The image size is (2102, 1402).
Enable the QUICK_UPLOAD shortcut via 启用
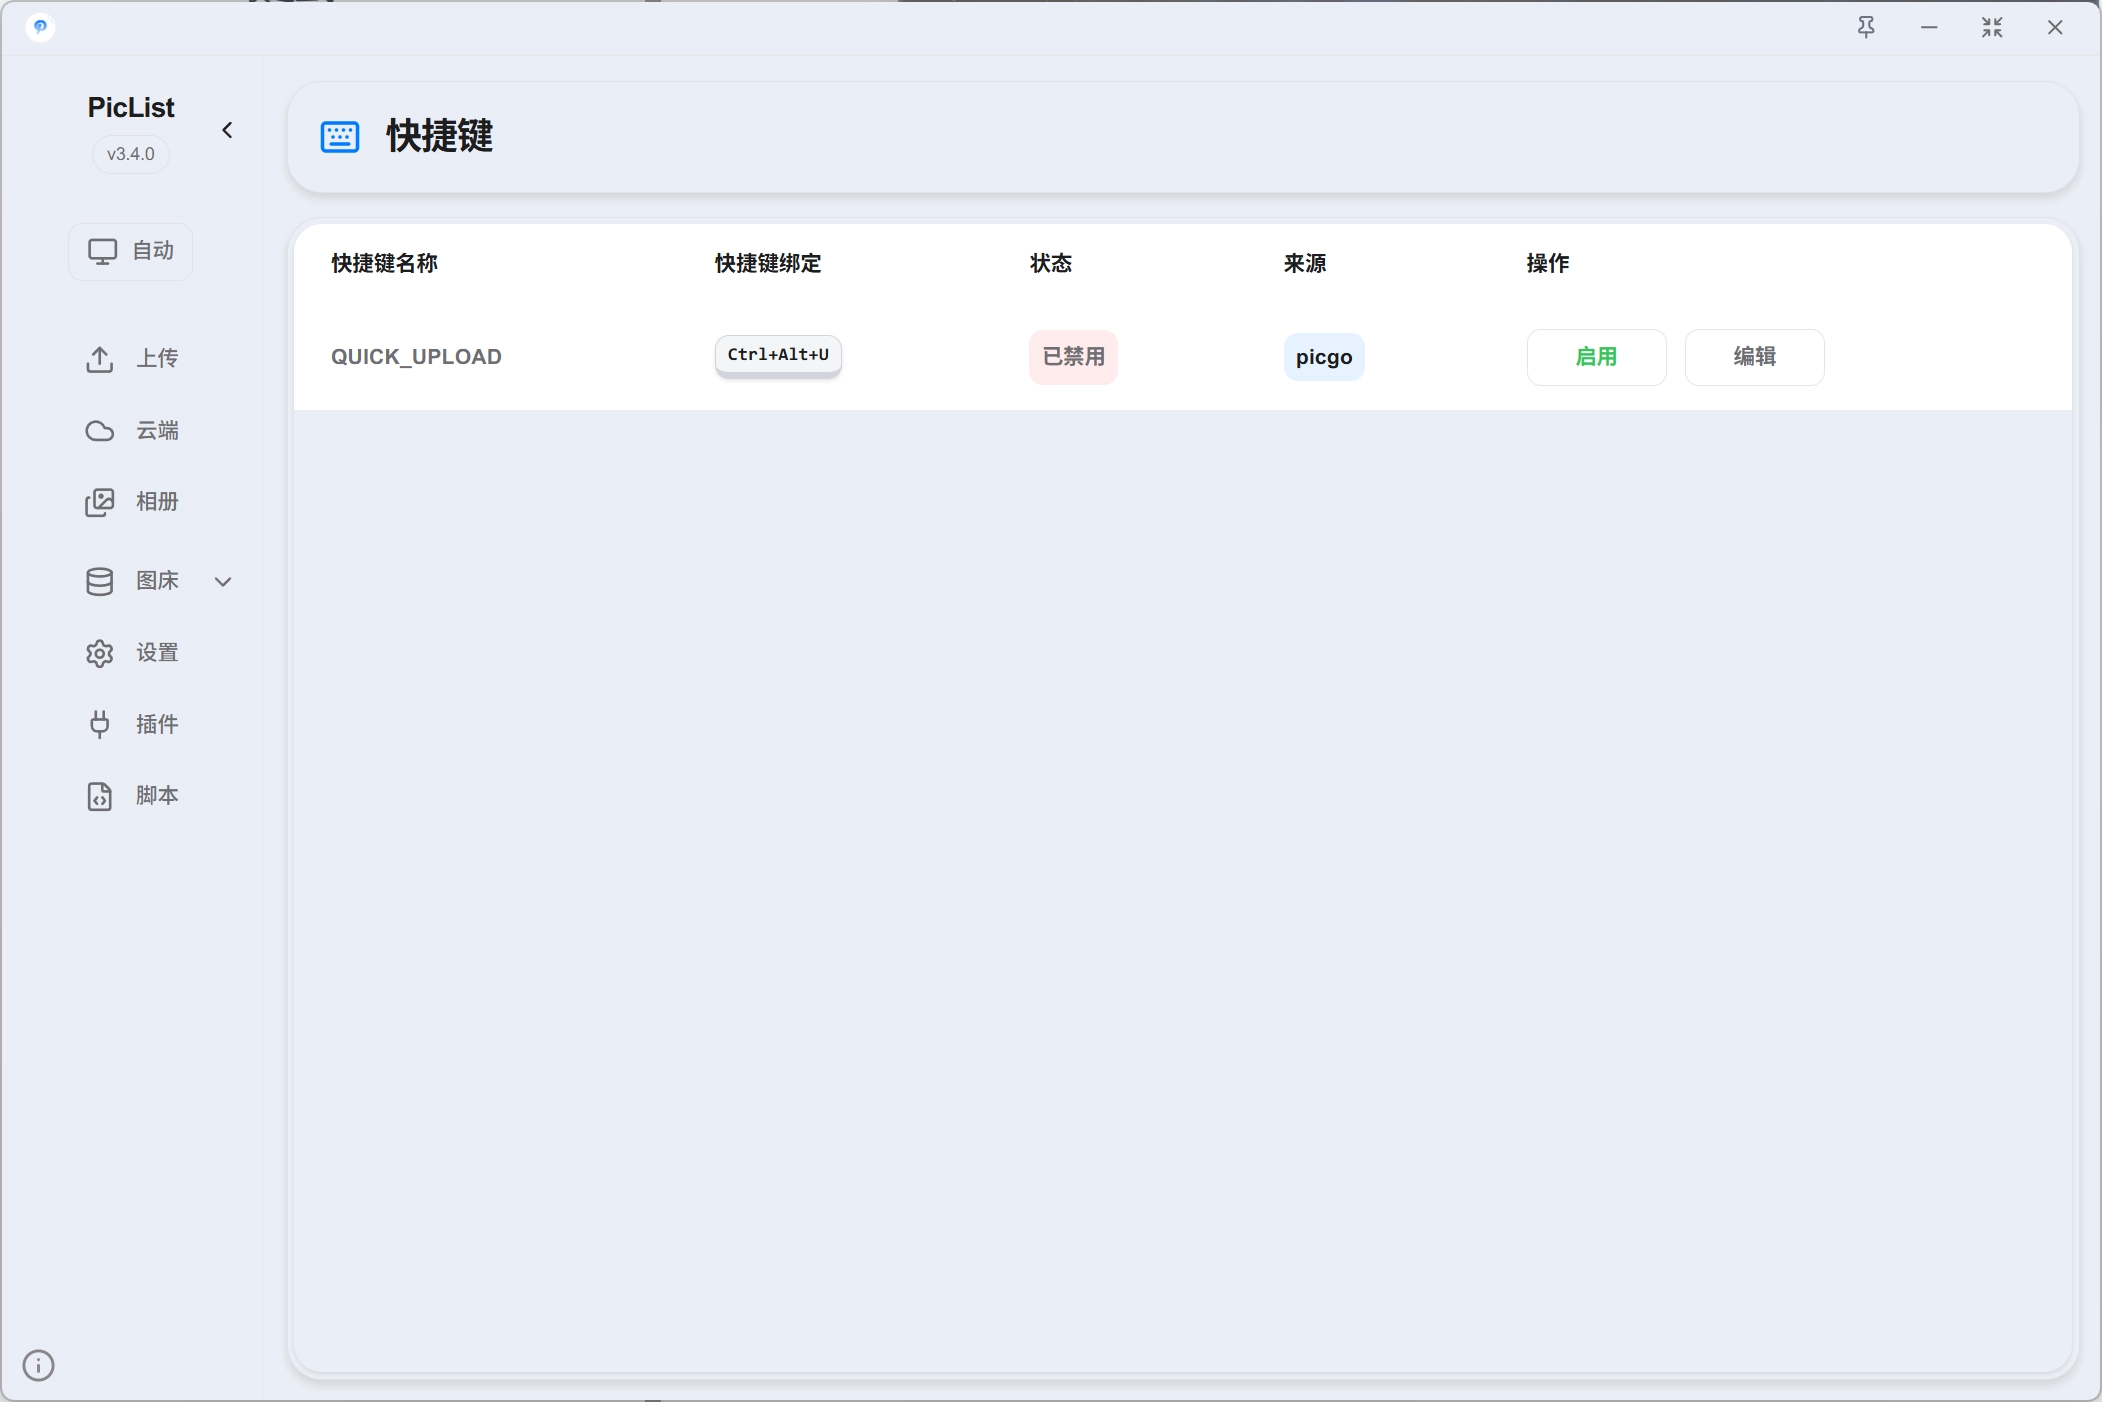tap(1596, 357)
